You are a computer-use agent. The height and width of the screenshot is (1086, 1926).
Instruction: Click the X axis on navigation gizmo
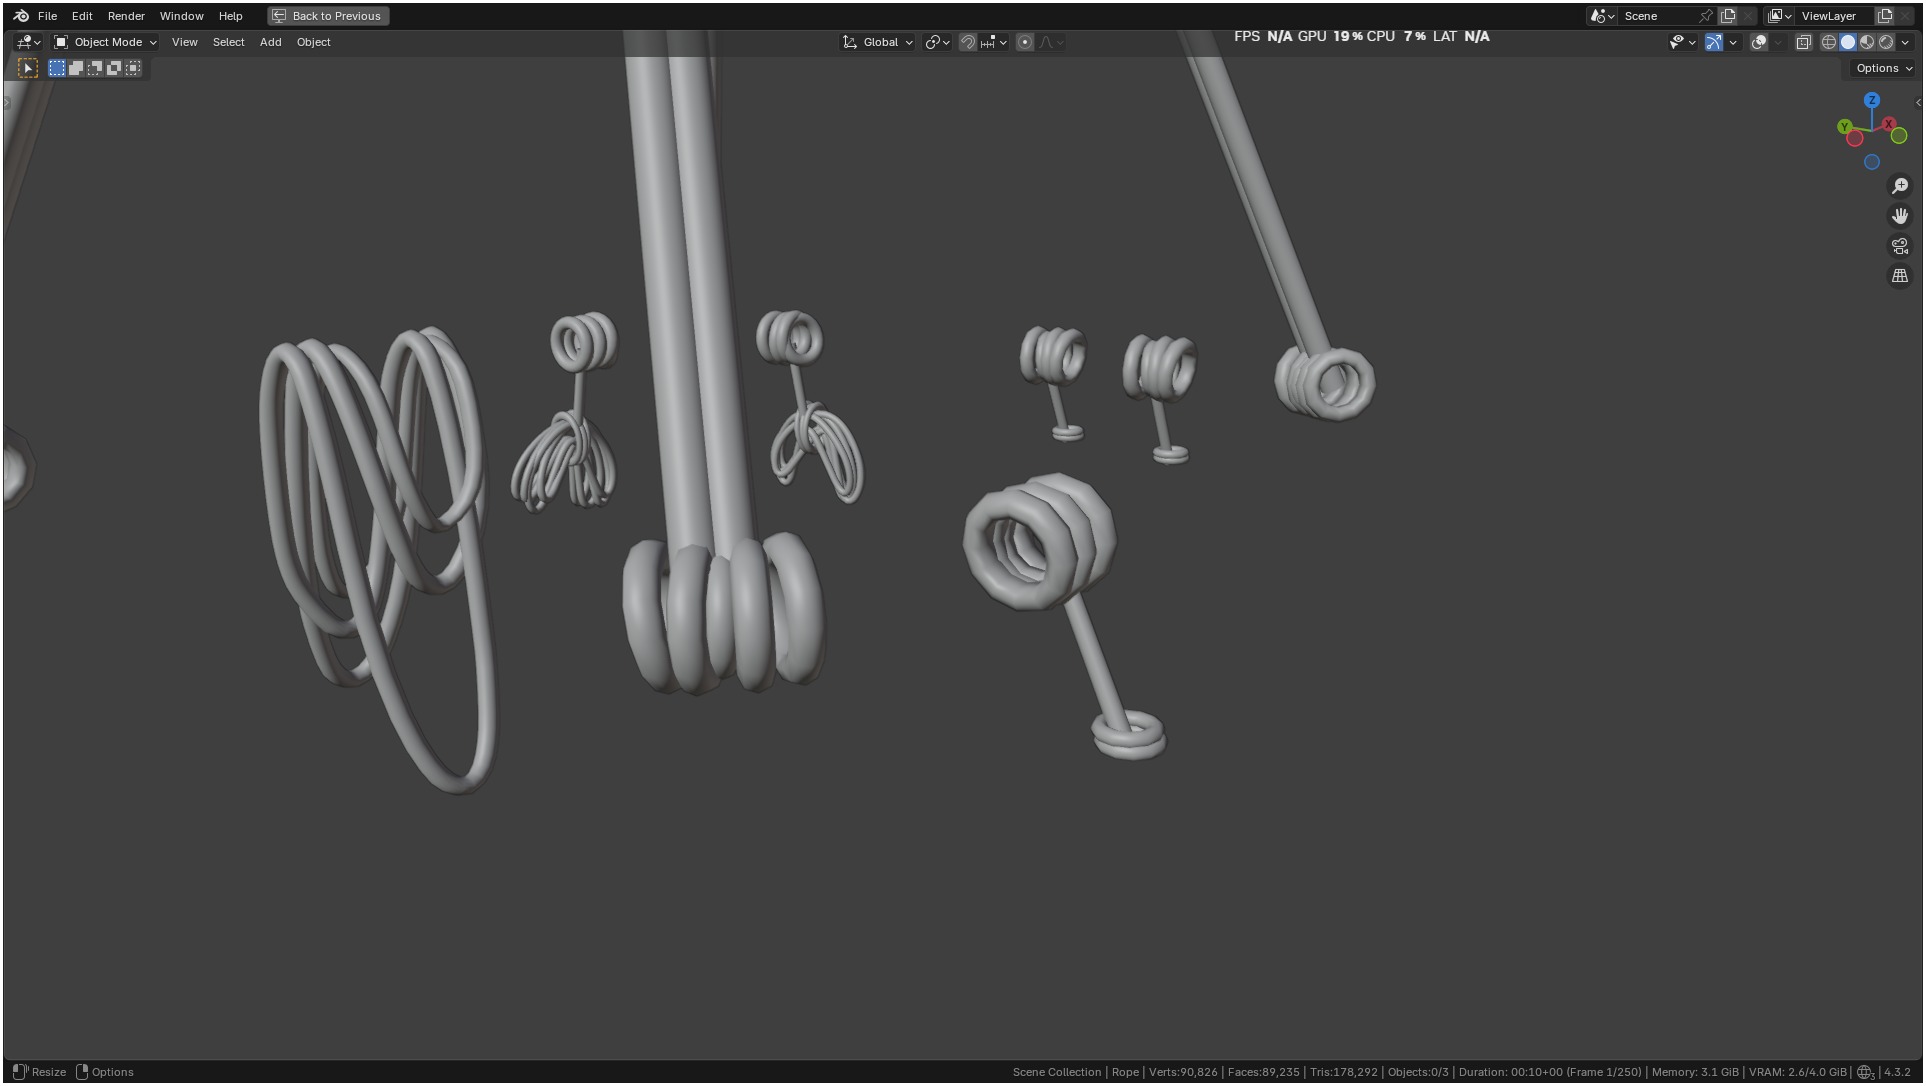(1888, 124)
